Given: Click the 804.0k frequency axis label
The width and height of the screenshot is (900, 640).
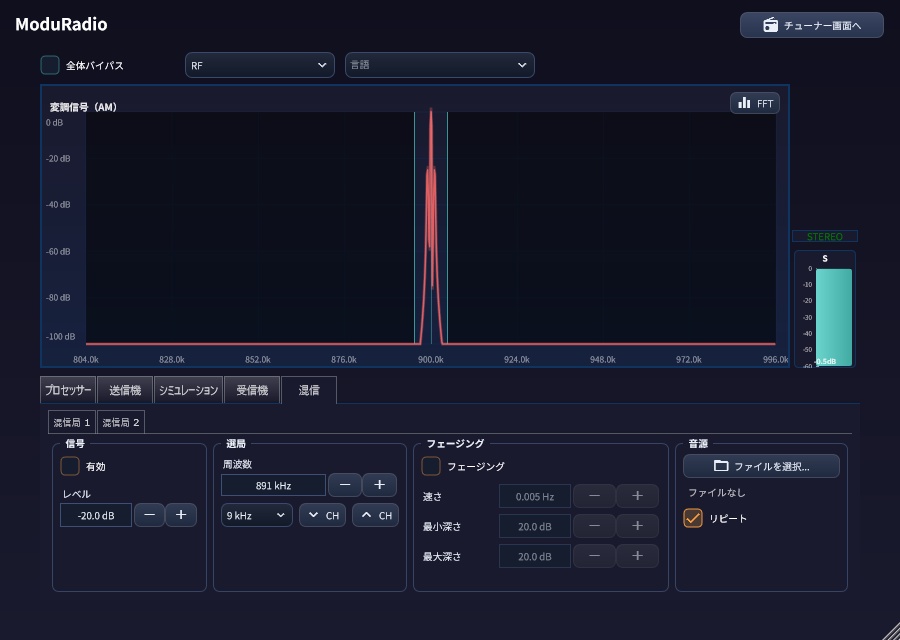Looking at the screenshot, I should [x=86, y=359].
